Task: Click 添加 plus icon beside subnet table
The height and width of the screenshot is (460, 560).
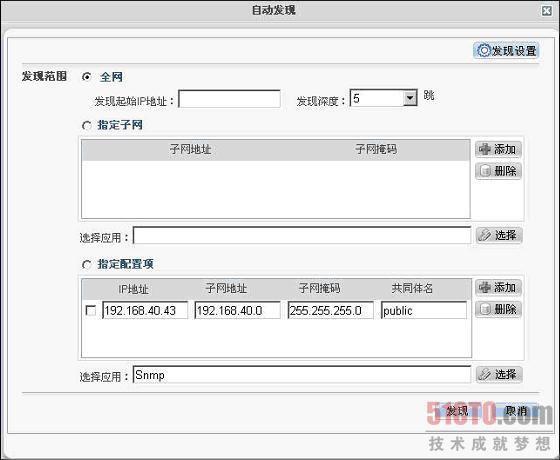Action: coord(498,149)
